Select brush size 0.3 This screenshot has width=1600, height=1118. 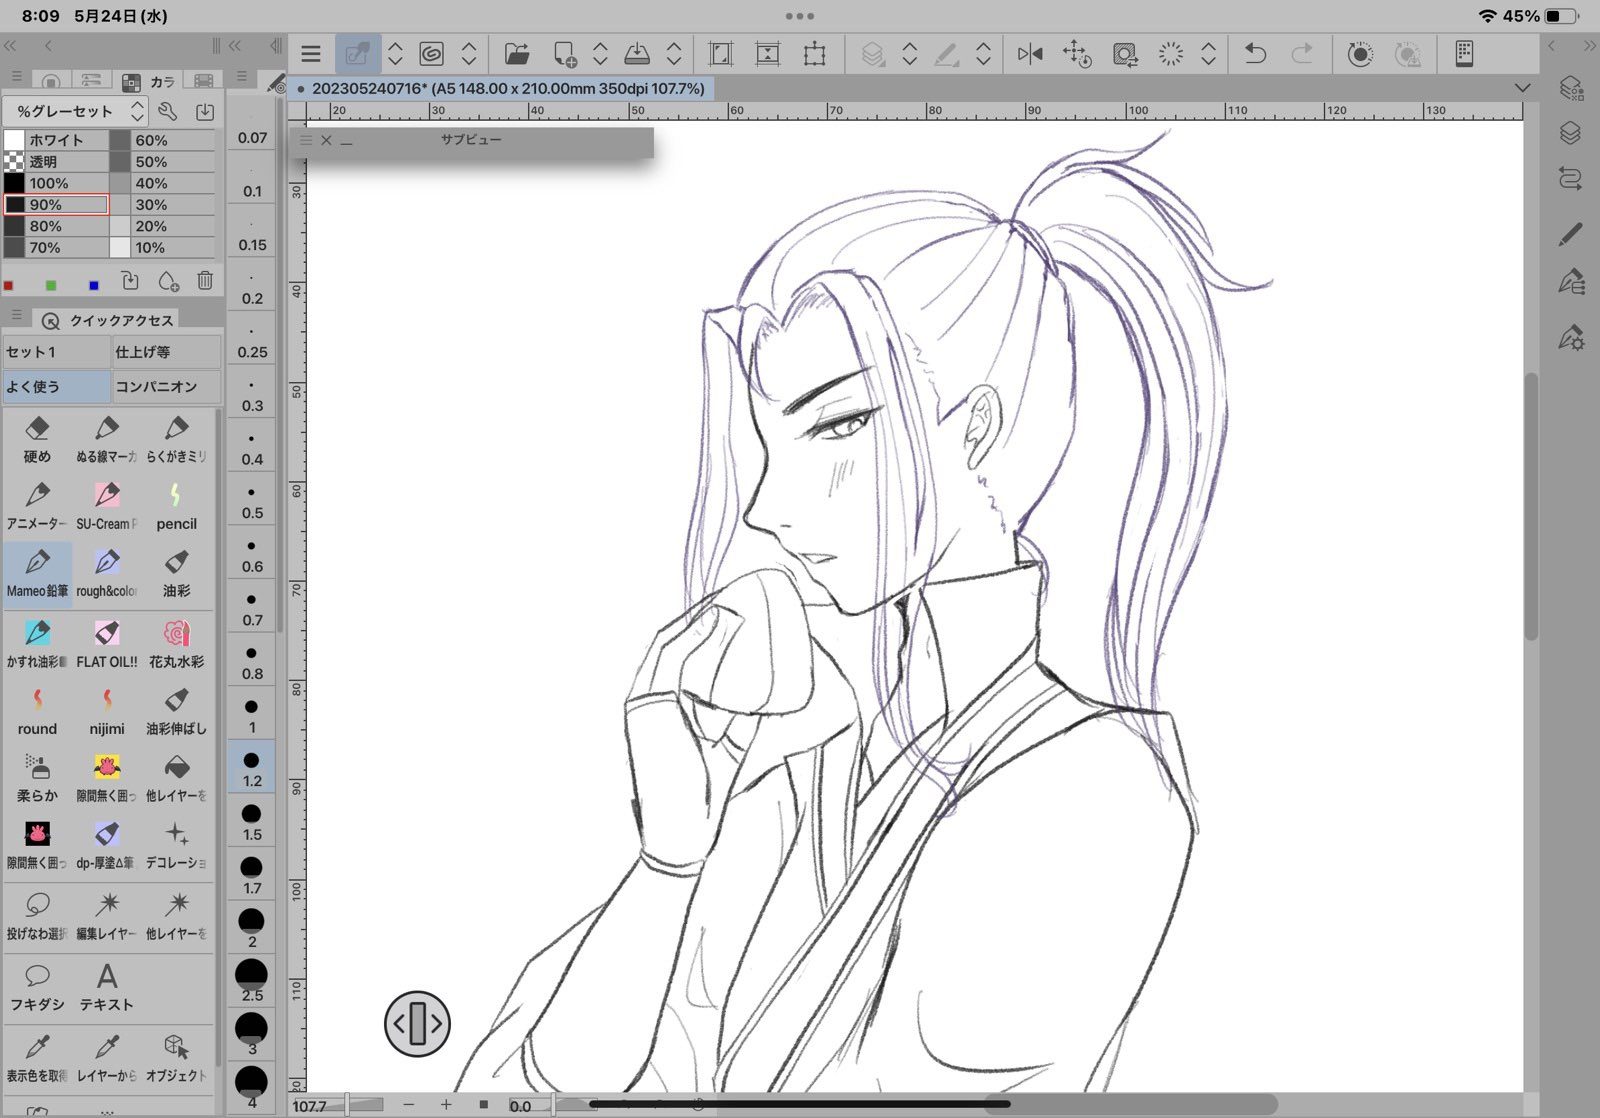tap(252, 393)
